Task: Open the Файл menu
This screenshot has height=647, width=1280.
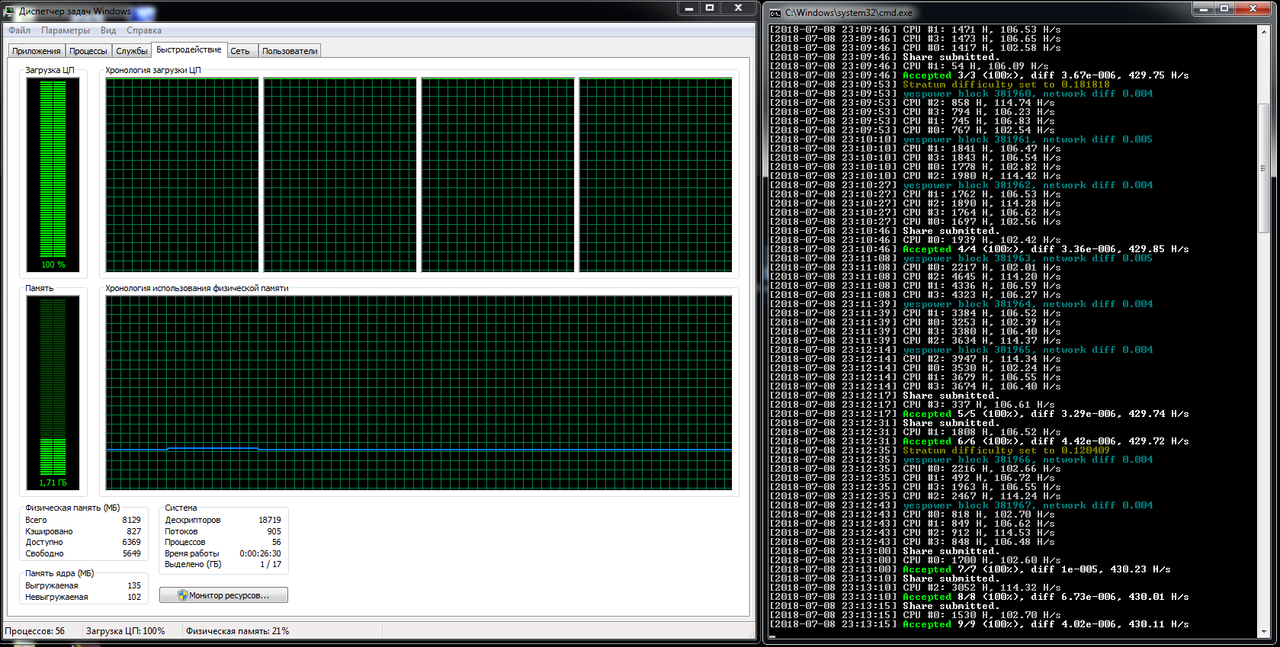Action: click(18, 31)
